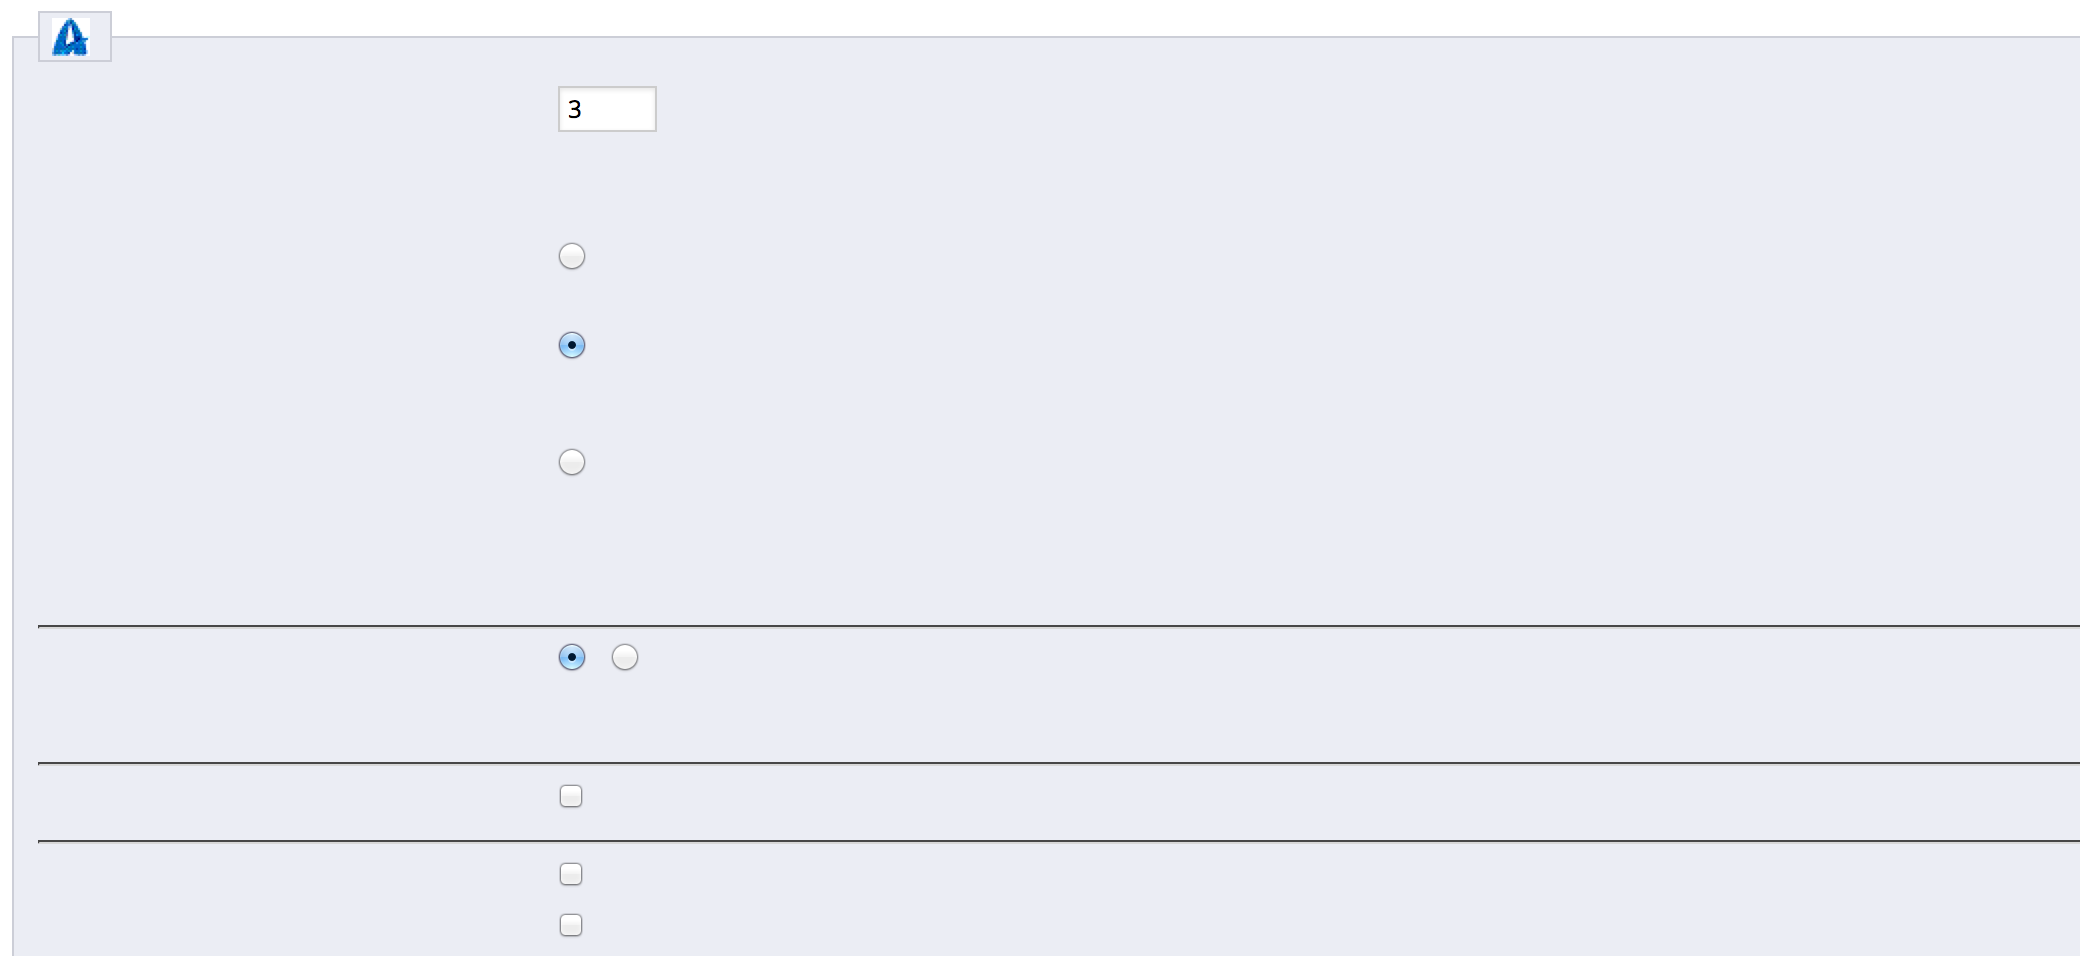Toggle the second-to-last checkbox
This screenshot has height=956, width=2080.
[571, 874]
